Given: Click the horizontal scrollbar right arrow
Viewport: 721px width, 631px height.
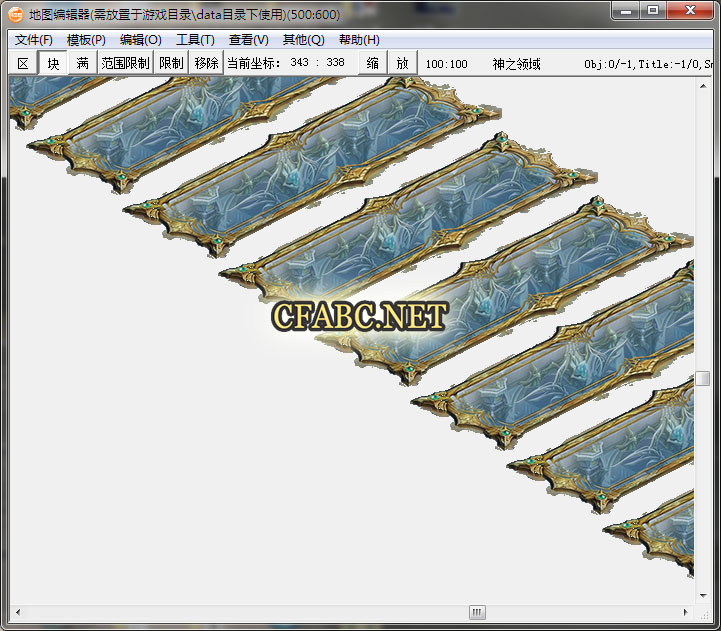Looking at the screenshot, I should click(686, 612).
